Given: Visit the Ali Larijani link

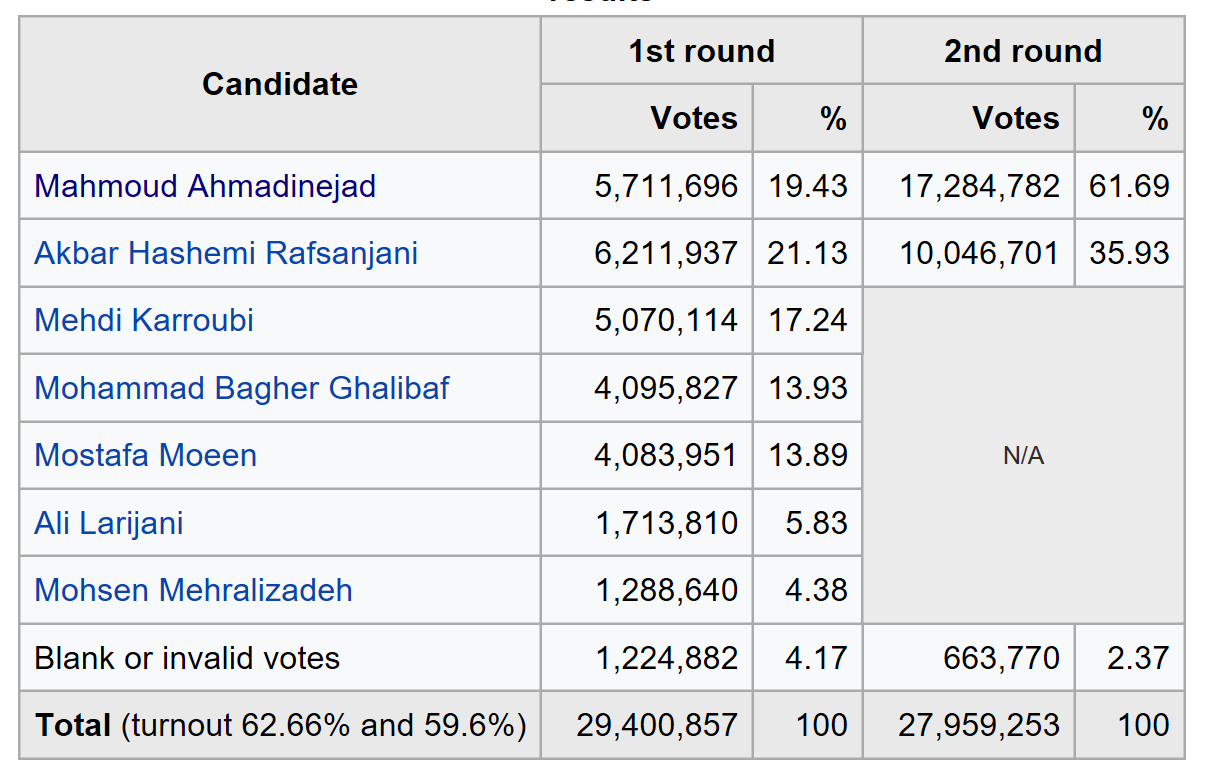Looking at the screenshot, I should [109, 523].
